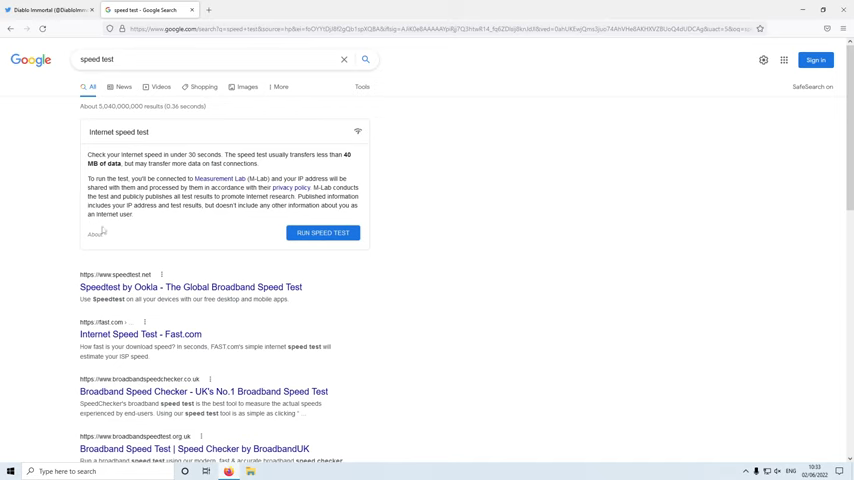Open Google quick settings gear
This screenshot has width=854, height=480.
[x=764, y=60]
